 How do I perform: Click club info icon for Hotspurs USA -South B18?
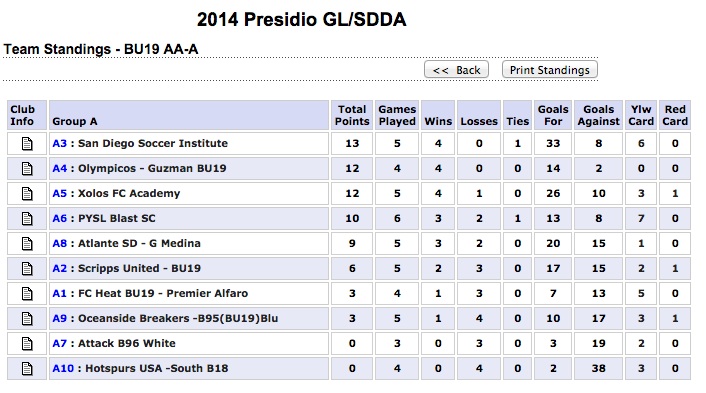(27, 369)
